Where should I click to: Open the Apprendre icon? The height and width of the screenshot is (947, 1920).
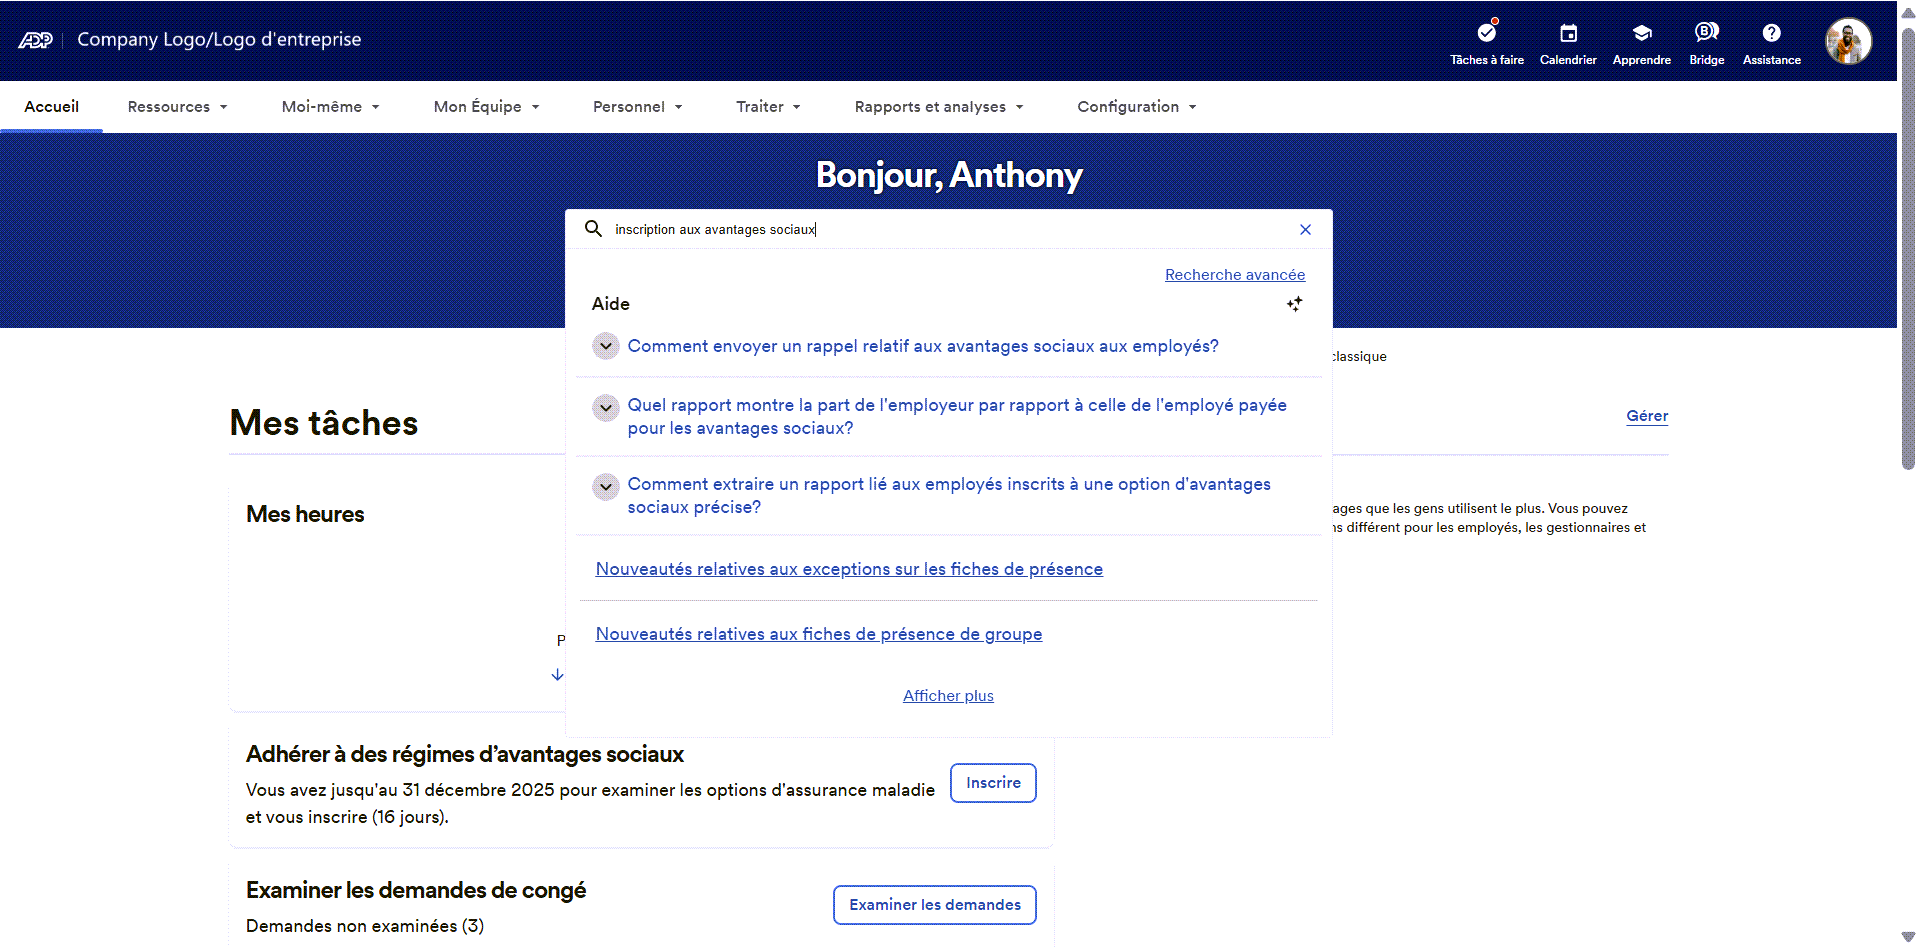[1641, 33]
